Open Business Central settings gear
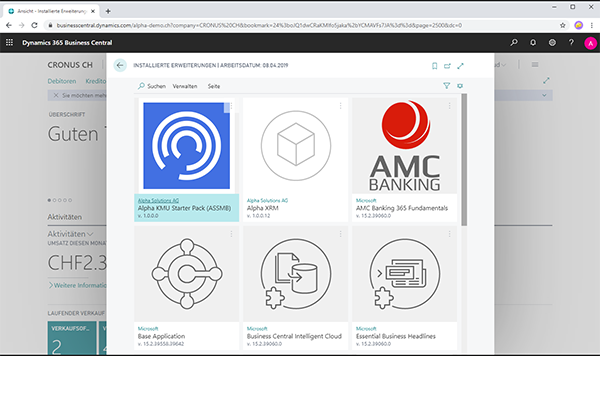The image size is (600, 420). (551, 42)
